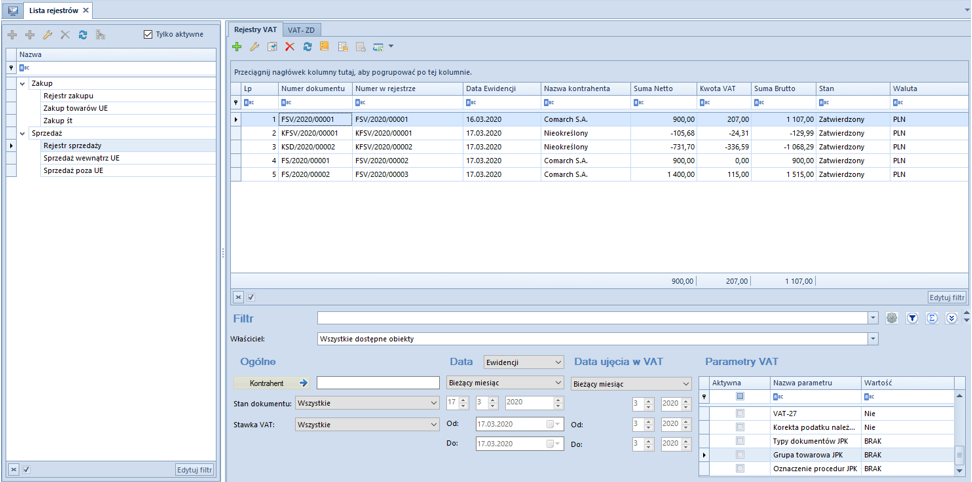Image resolution: width=972 pixels, height=482 pixels.
Task: Click the funnel filter icon beside Filtr field
Action: click(912, 318)
